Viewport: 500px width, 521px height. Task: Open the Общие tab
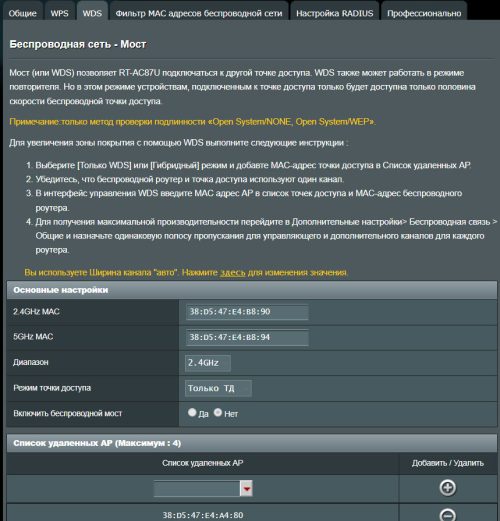22,13
